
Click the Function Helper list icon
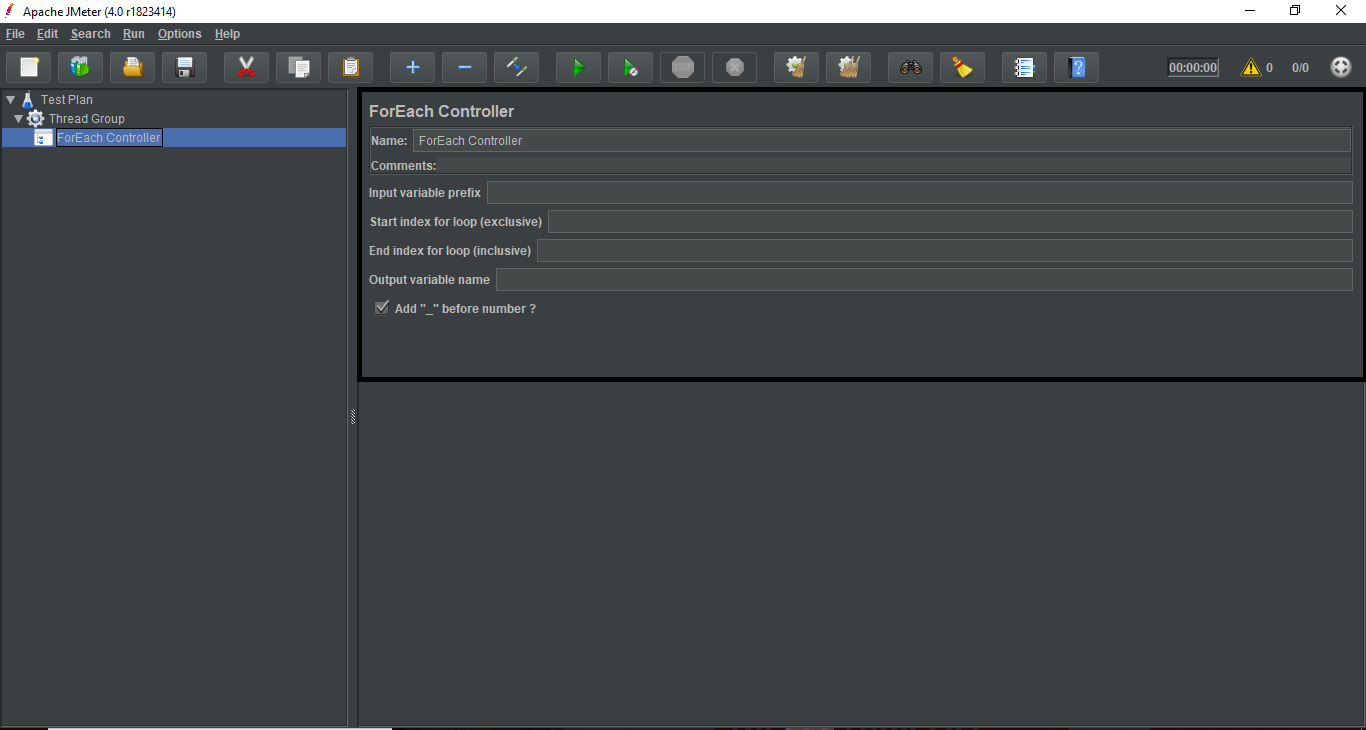[1024, 68]
